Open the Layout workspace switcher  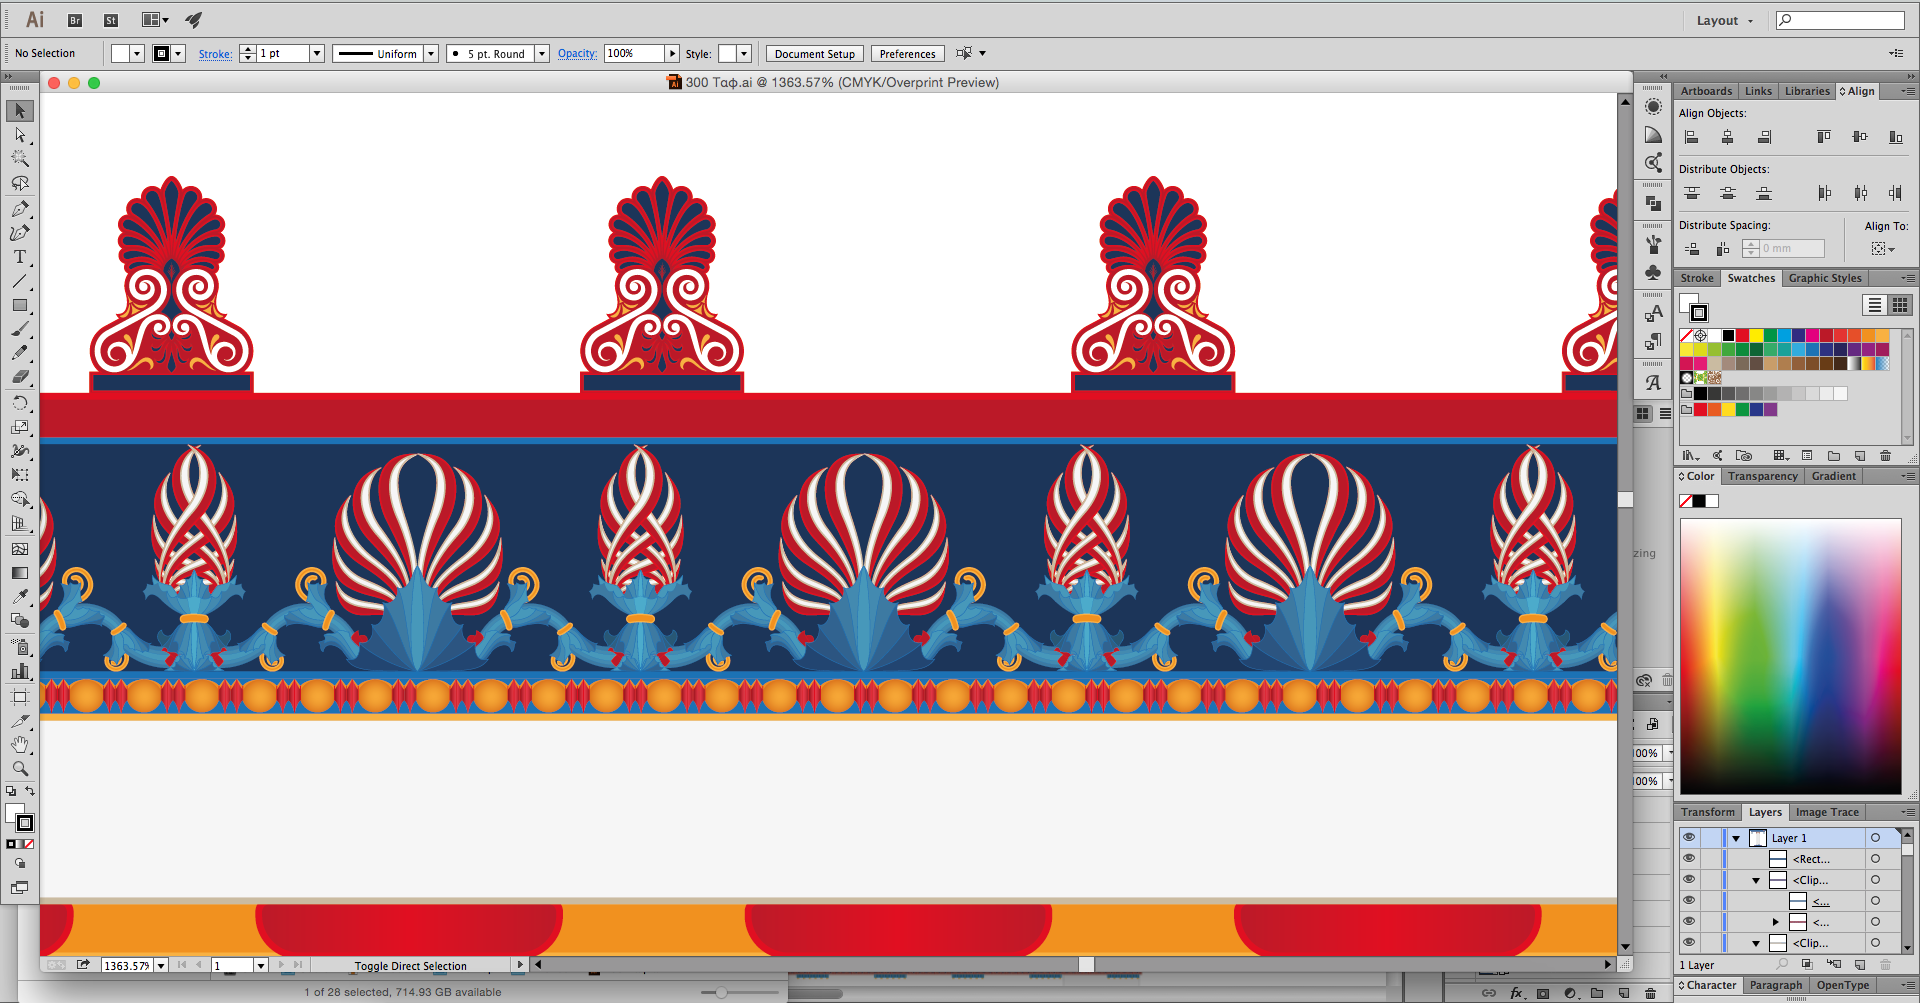pos(1725,20)
